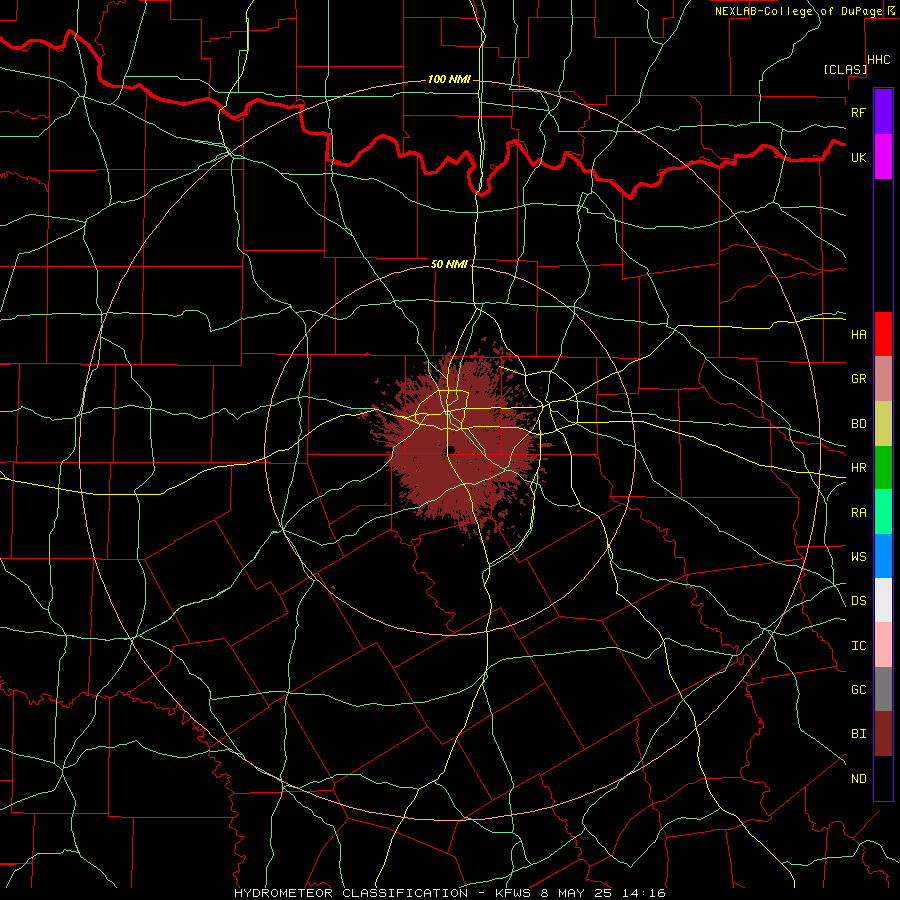Click the black radar site dot at center

[x=451, y=449]
